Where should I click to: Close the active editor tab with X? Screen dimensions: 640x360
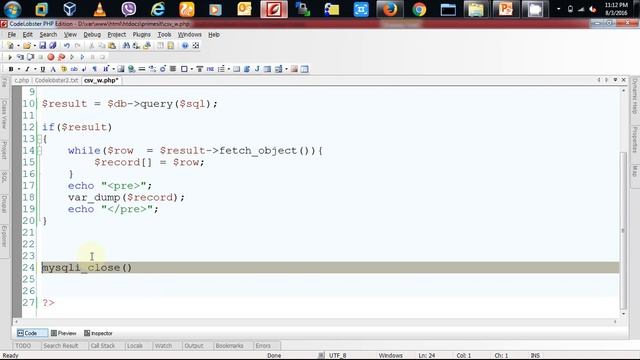(x=623, y=80)
